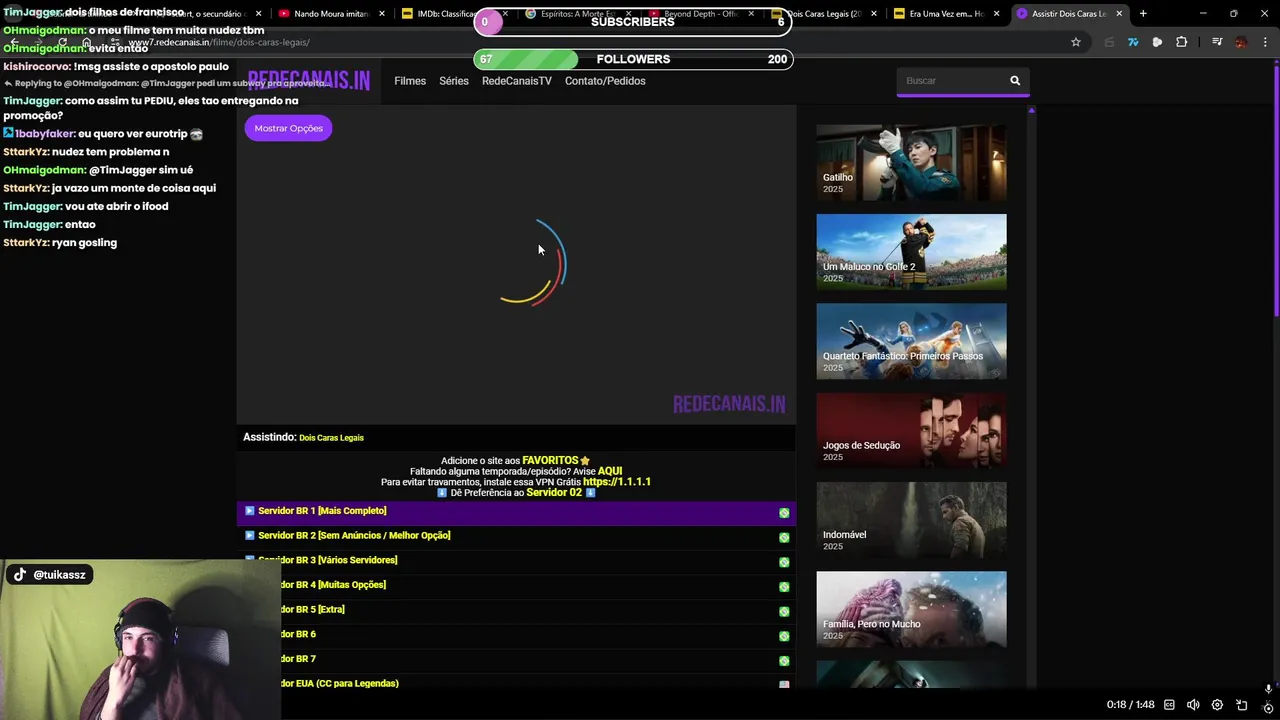This screenshot has width=1280, height=720.
Task: Open mini-player popout icon
Action: tap(1242, 705)
